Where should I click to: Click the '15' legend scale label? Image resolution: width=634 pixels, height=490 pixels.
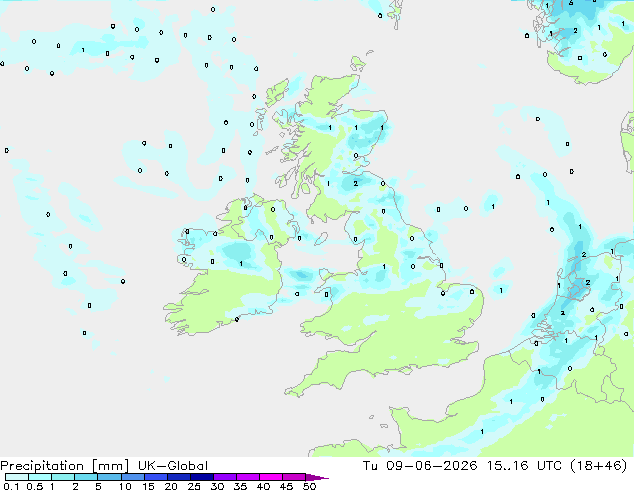tap(148, 486)
